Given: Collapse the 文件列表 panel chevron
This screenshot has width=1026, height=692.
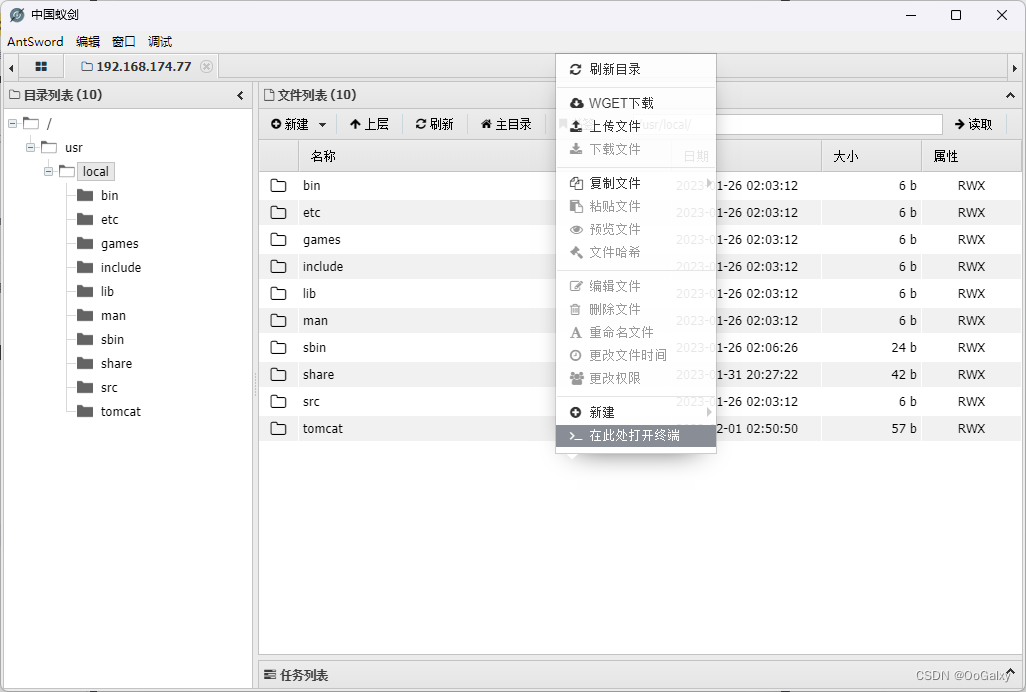Looking at the screenshot, I should tap(1010, 95).
